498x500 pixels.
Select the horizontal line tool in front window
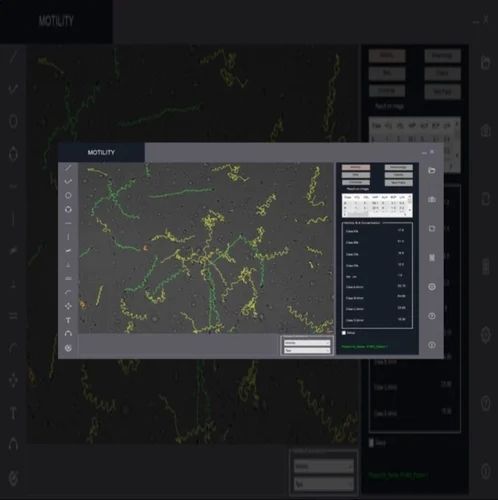point(68,223)
